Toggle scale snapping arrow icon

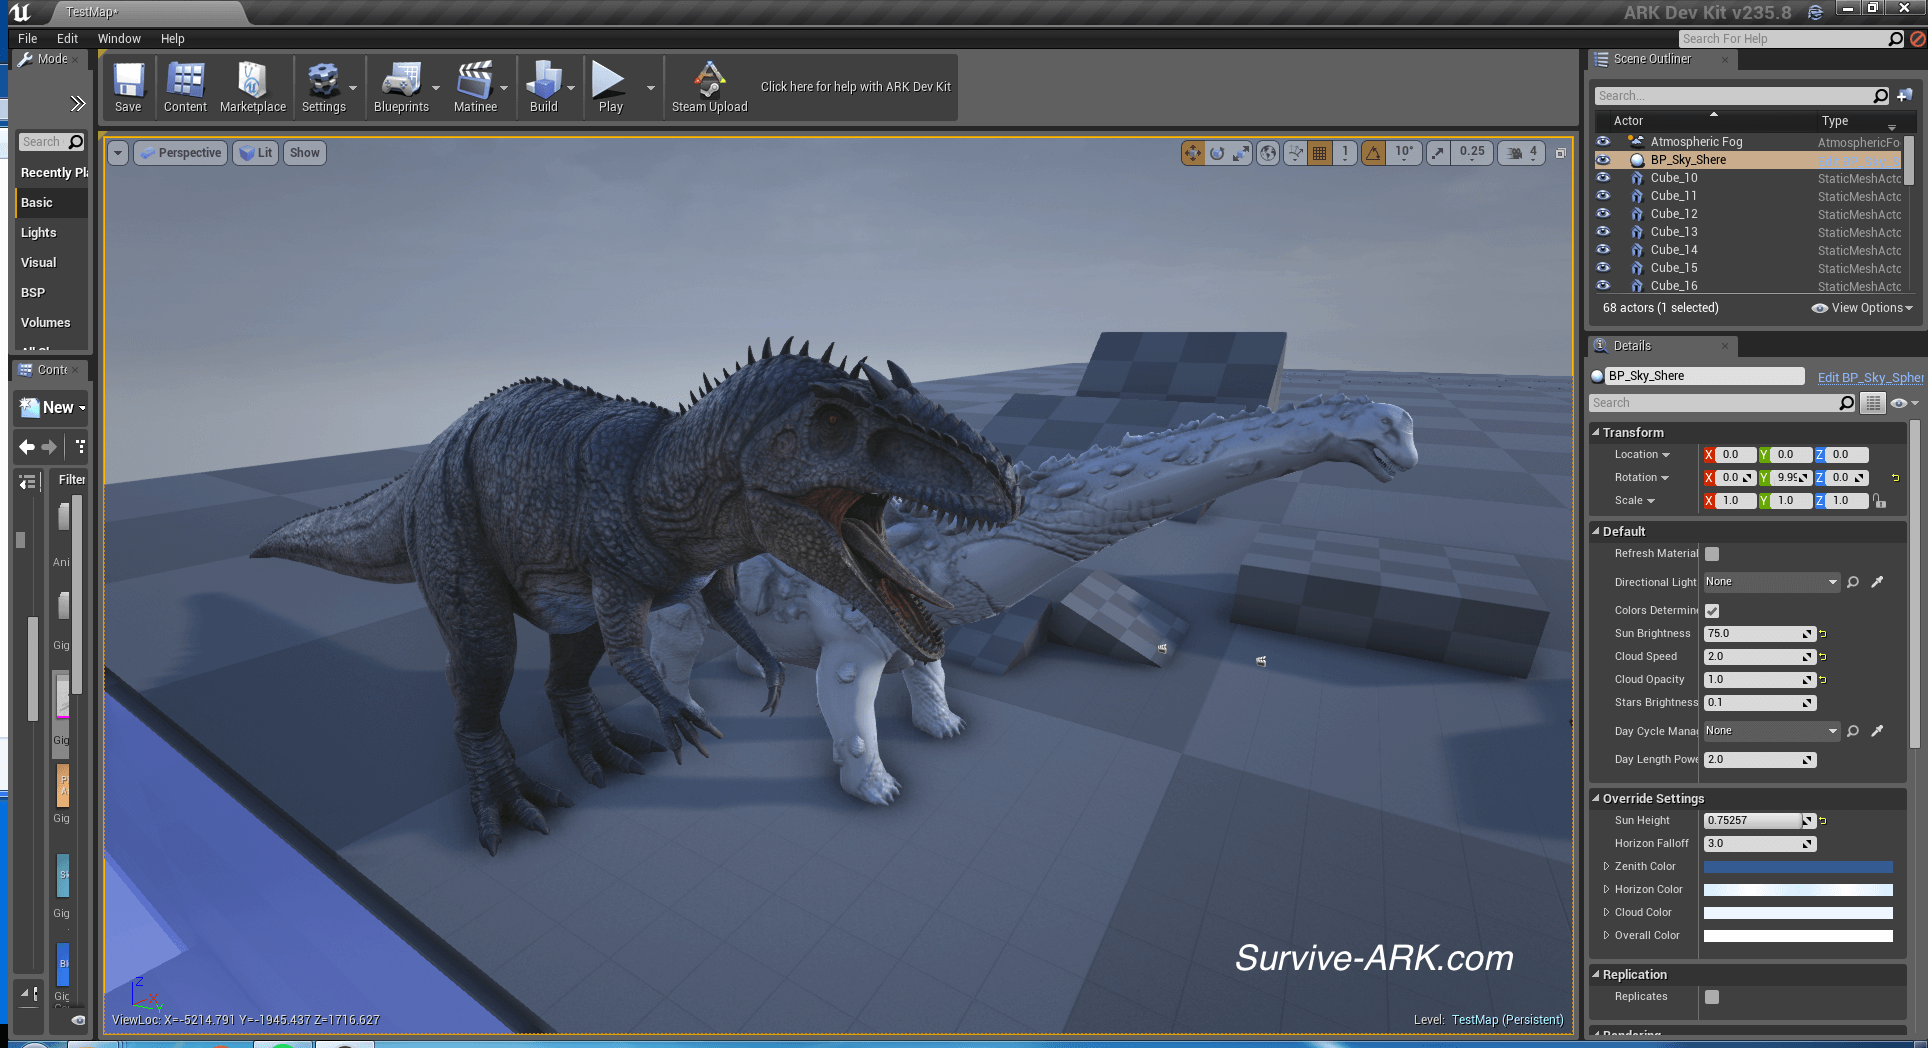point(1438,153)
